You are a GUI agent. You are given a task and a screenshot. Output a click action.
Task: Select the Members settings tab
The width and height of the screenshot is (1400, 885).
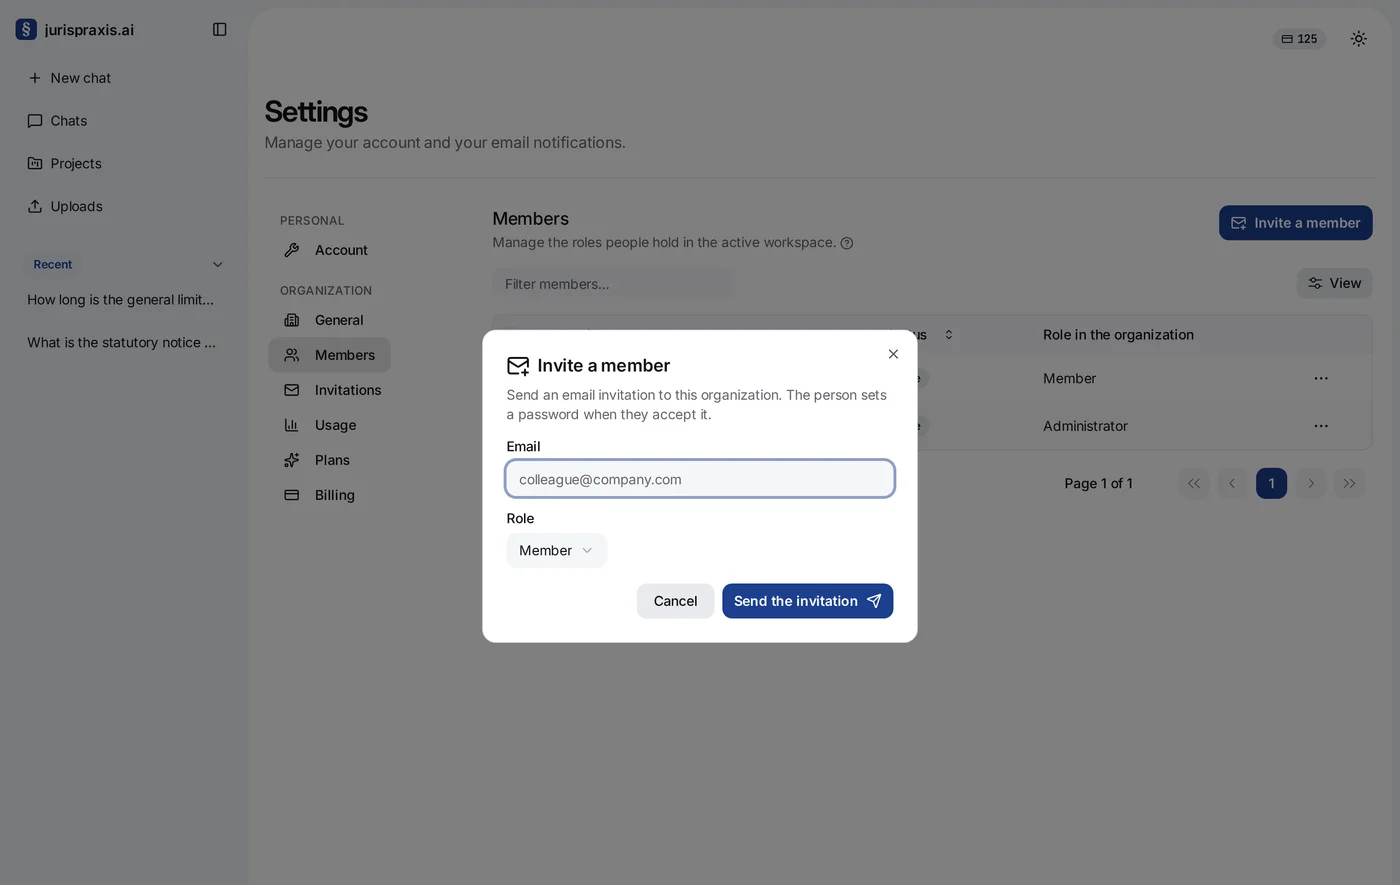coord(329,355)
